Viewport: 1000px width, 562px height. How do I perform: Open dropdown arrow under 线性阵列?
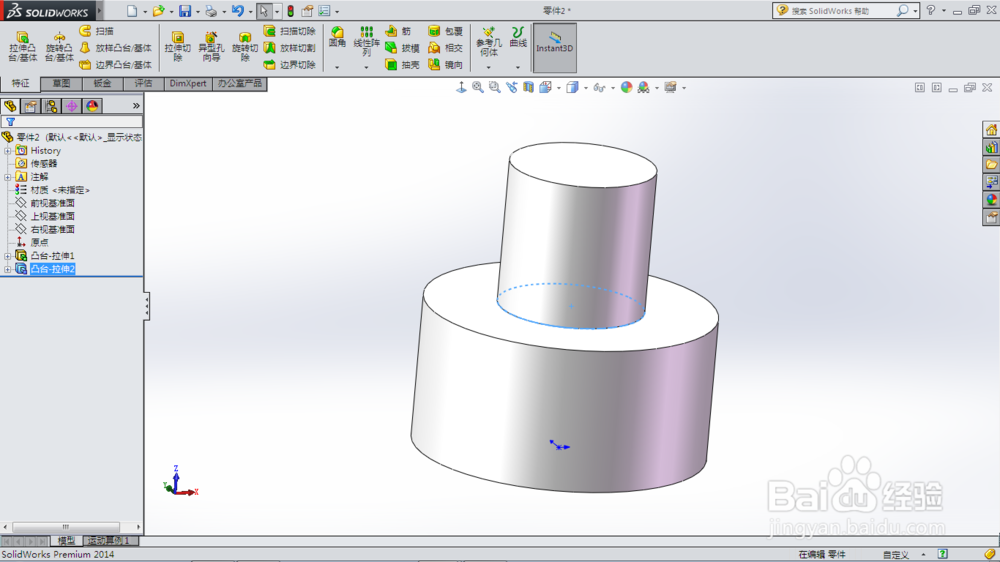pyautogui.click(x=367, y=67)
